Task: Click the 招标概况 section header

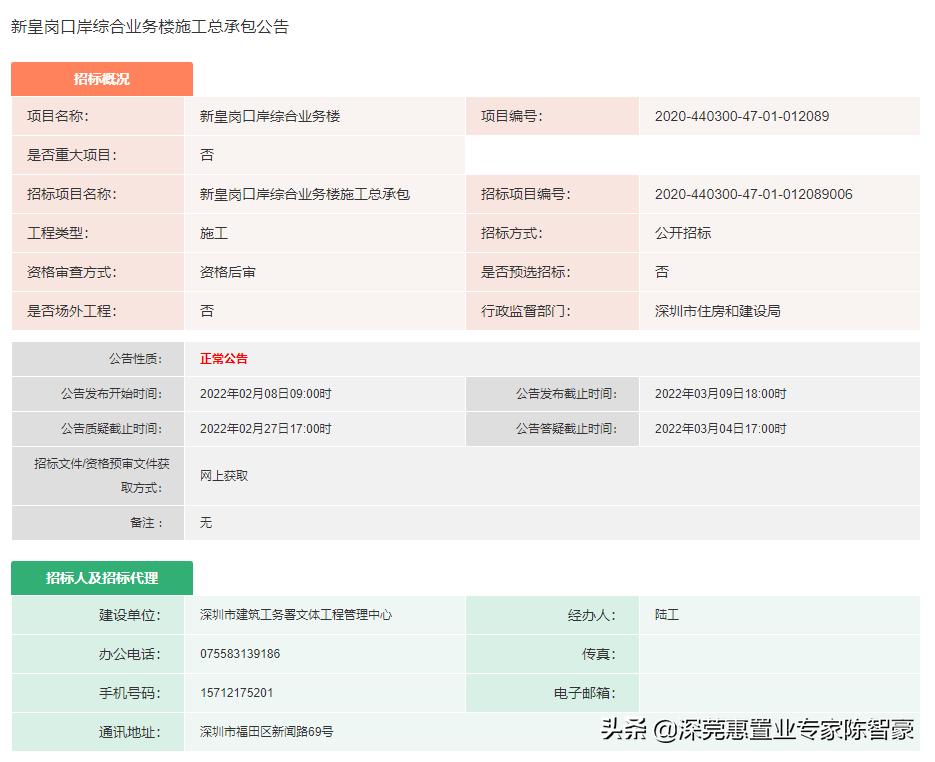Action: [x=102, y=79]
